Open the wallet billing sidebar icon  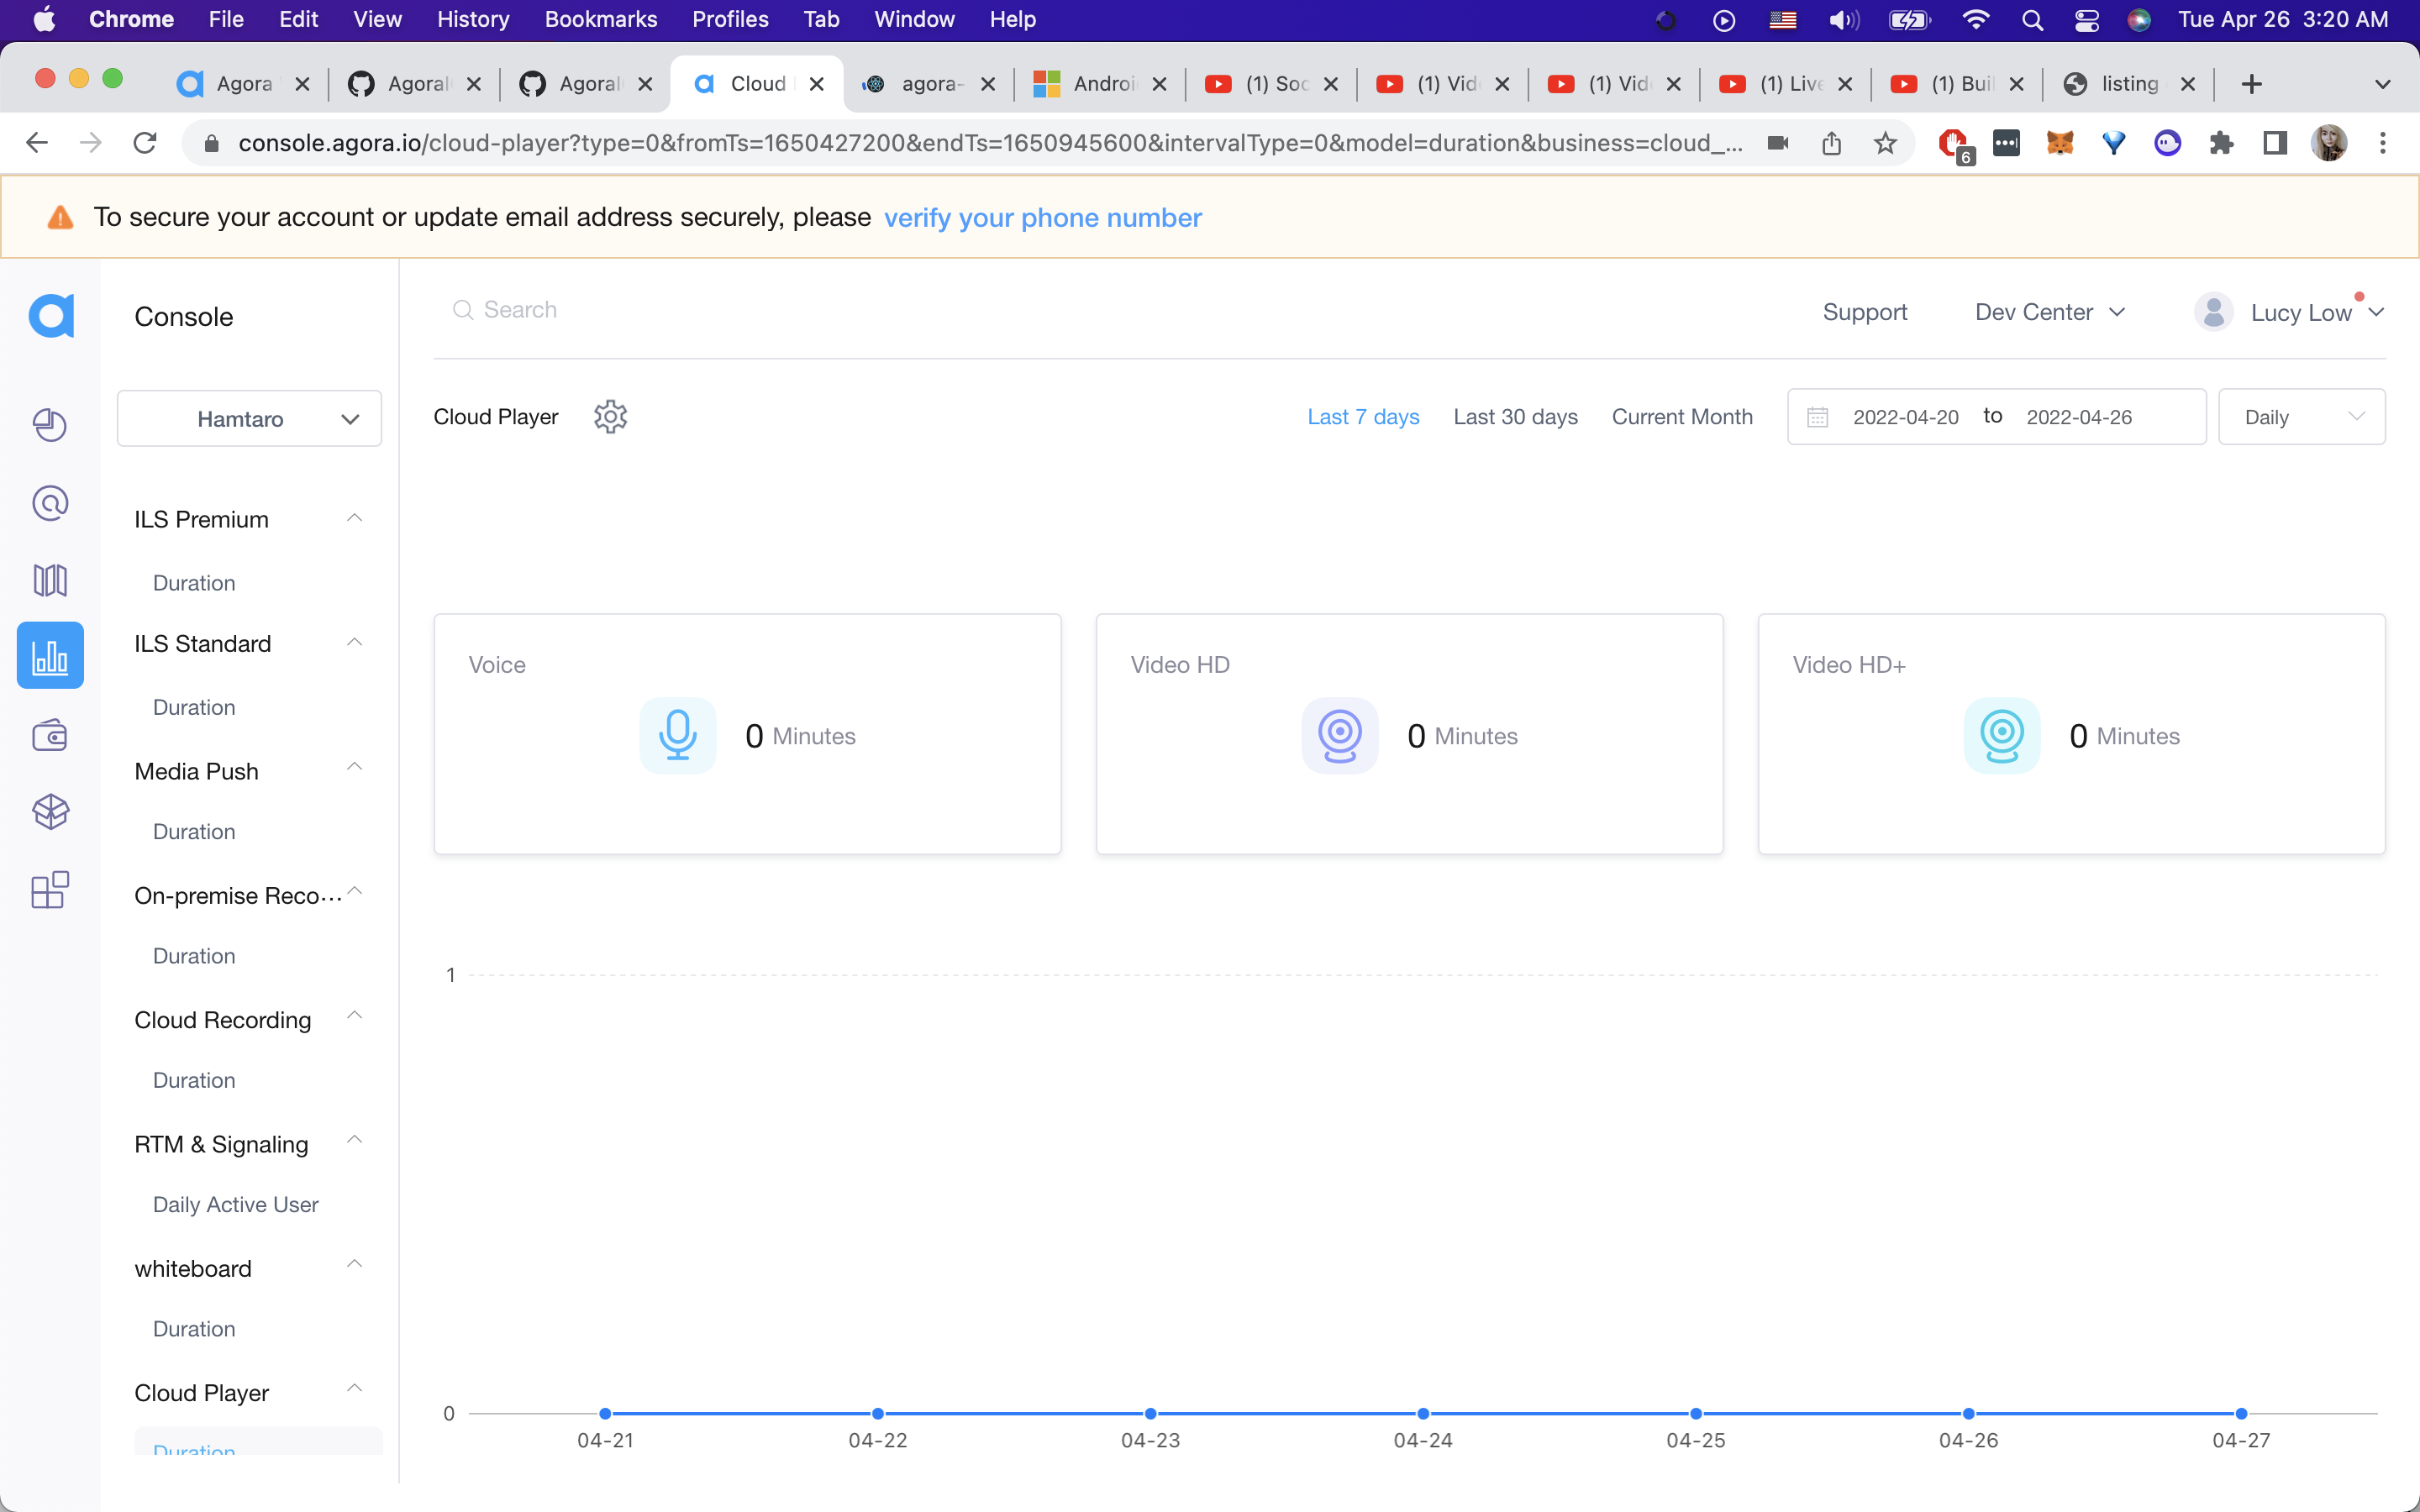(x=50, y=736)
